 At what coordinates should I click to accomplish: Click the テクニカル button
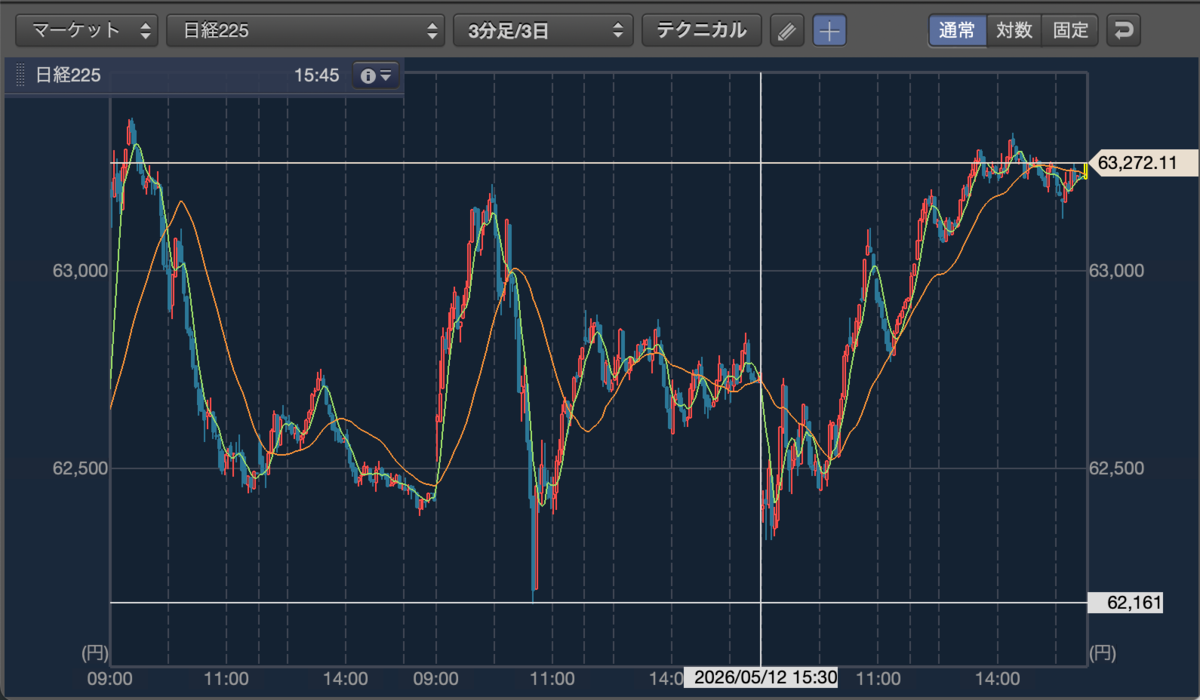coord(701,30)
